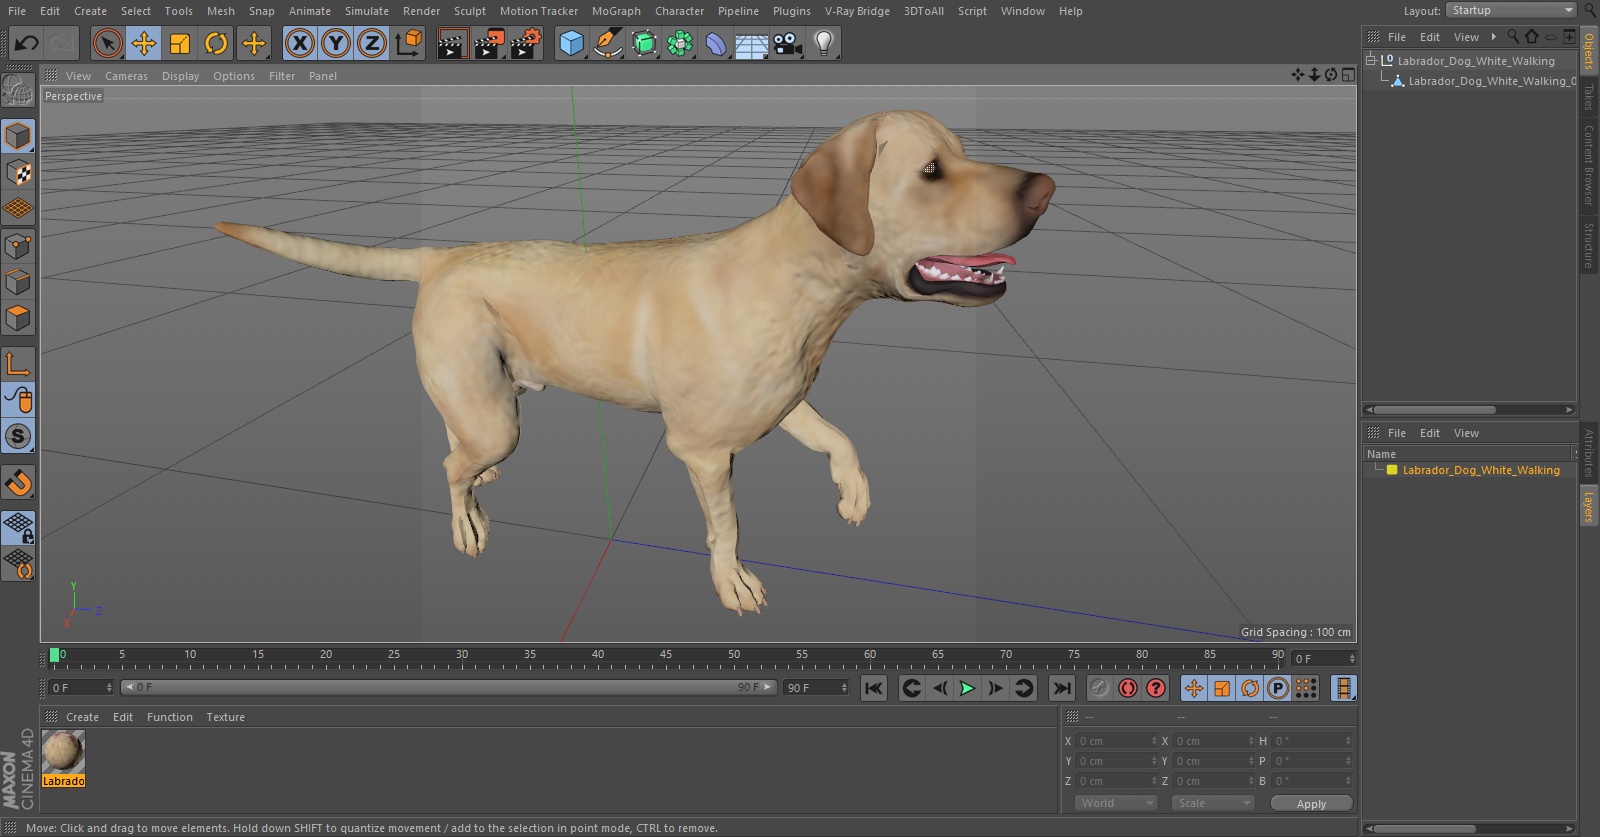Viewport: 1600px width, 837px height.
Task: Open the material manager Create menu
Action: click(x=82, y=717)
